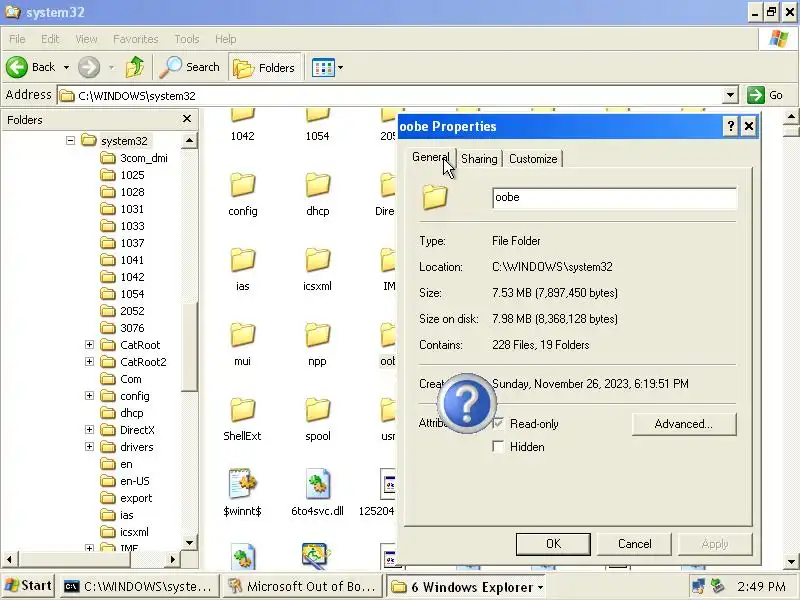
Task: Select the General tab
Action: point(431,157)
